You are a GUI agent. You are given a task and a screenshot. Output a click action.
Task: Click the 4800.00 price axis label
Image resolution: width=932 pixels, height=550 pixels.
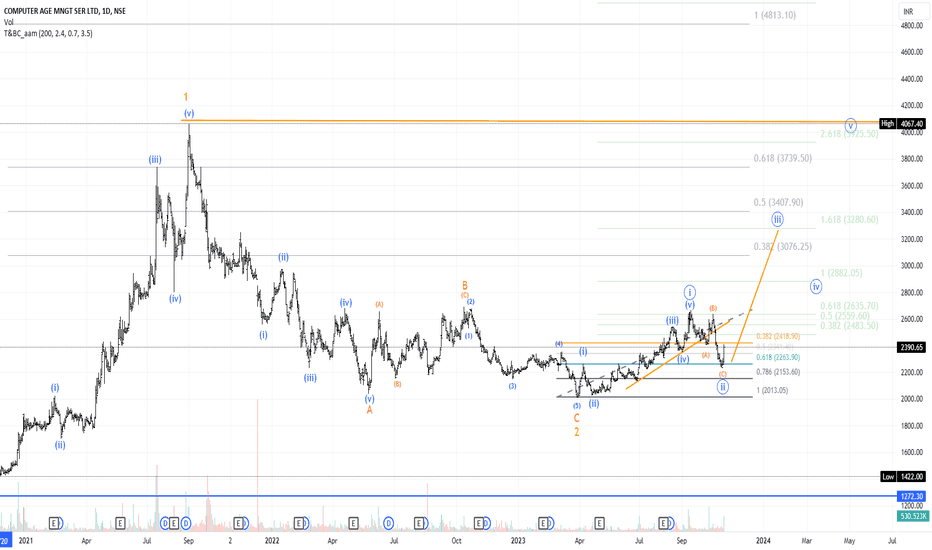911,26
